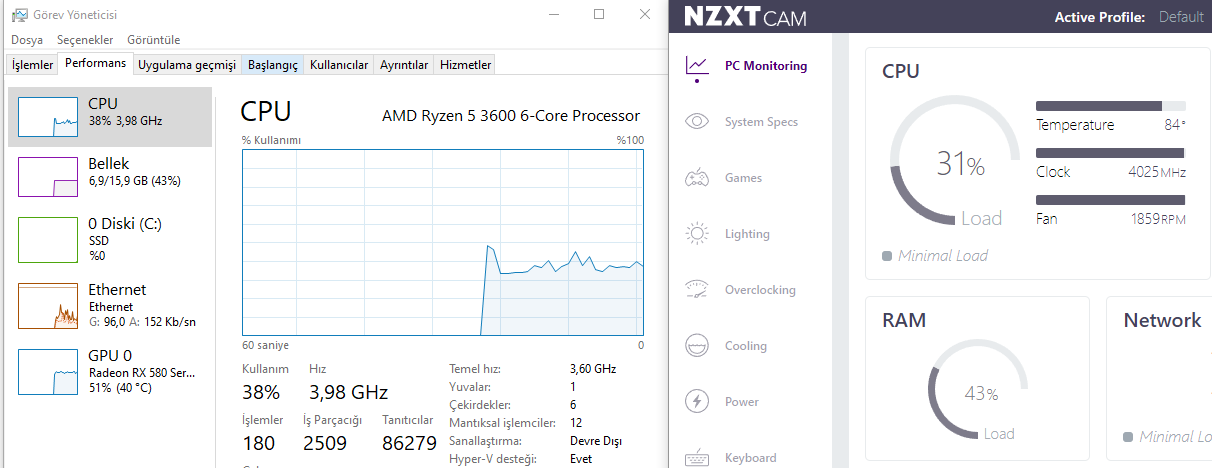Open the Overclocking gauge icon
Screen dimensions: 1212x468
pyautogui.click(x=697, y=290)
